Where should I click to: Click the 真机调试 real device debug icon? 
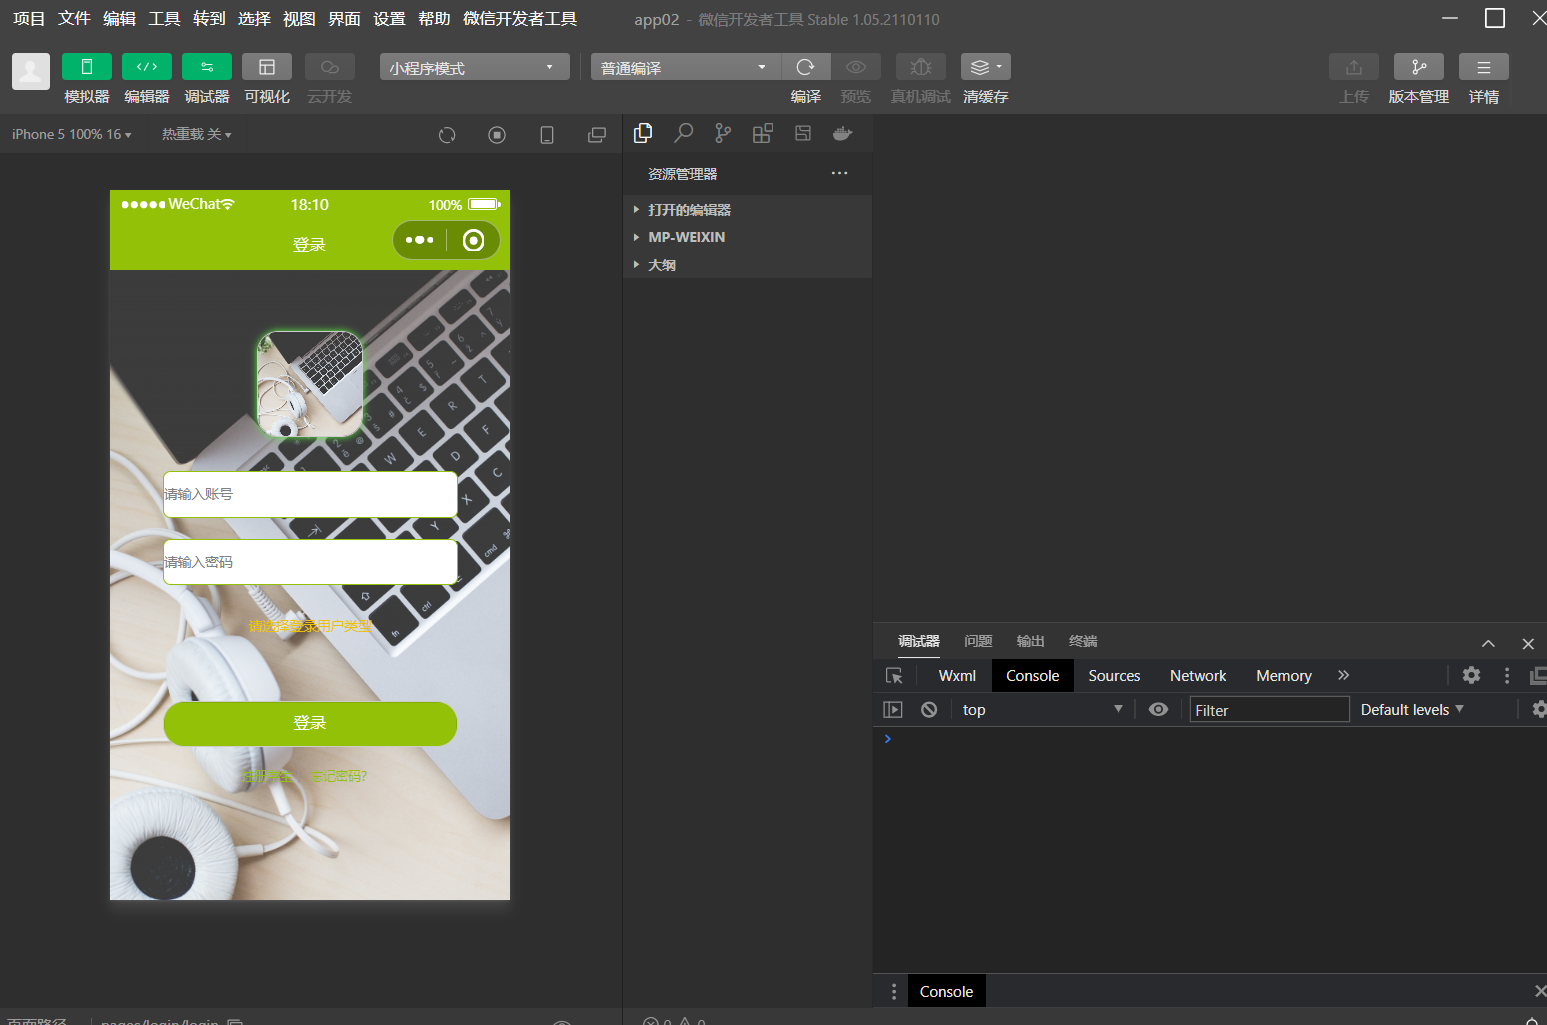pyautogui.click(x=921, y=67)
